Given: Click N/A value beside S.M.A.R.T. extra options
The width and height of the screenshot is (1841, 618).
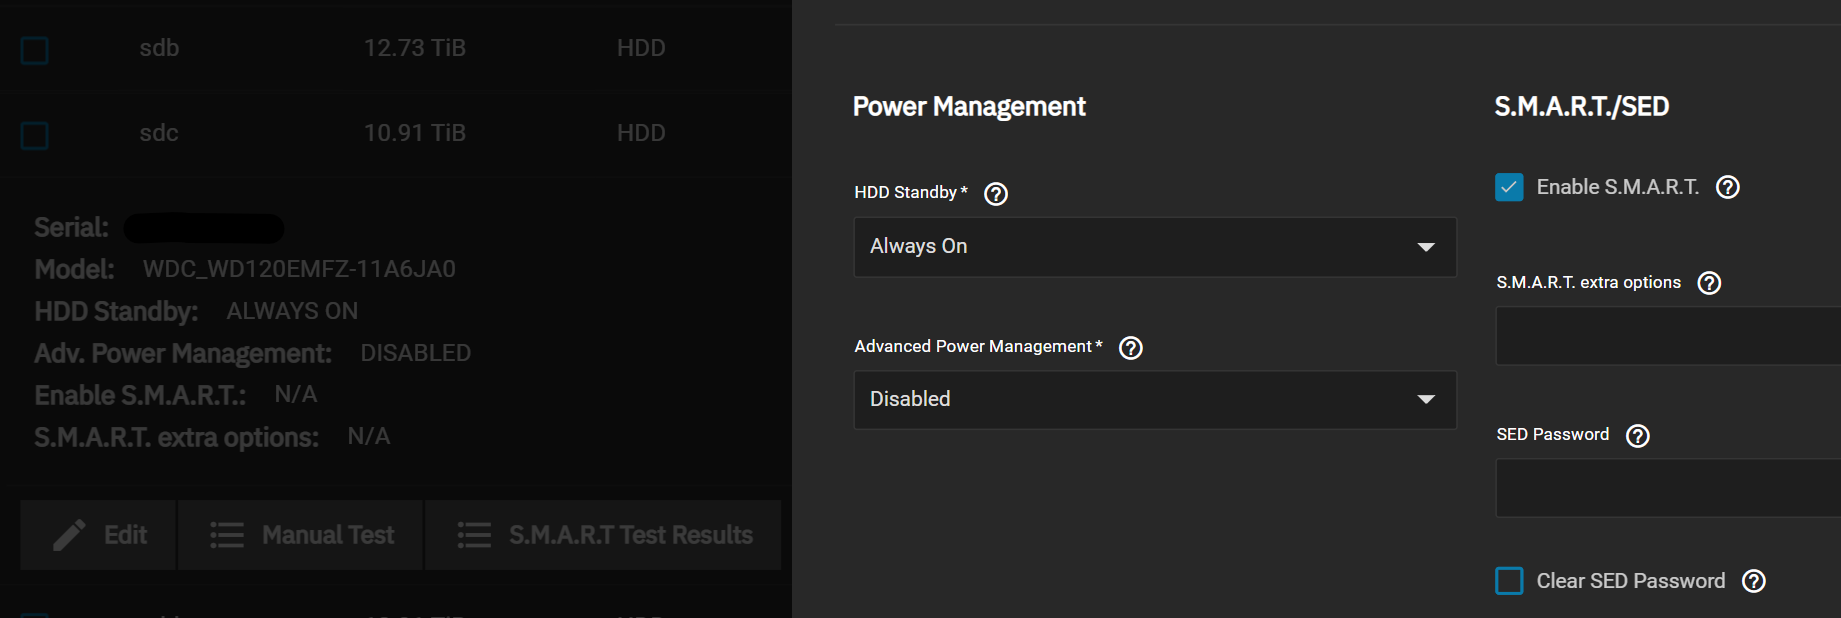Looking at the screenshot, I should (369, 437).
